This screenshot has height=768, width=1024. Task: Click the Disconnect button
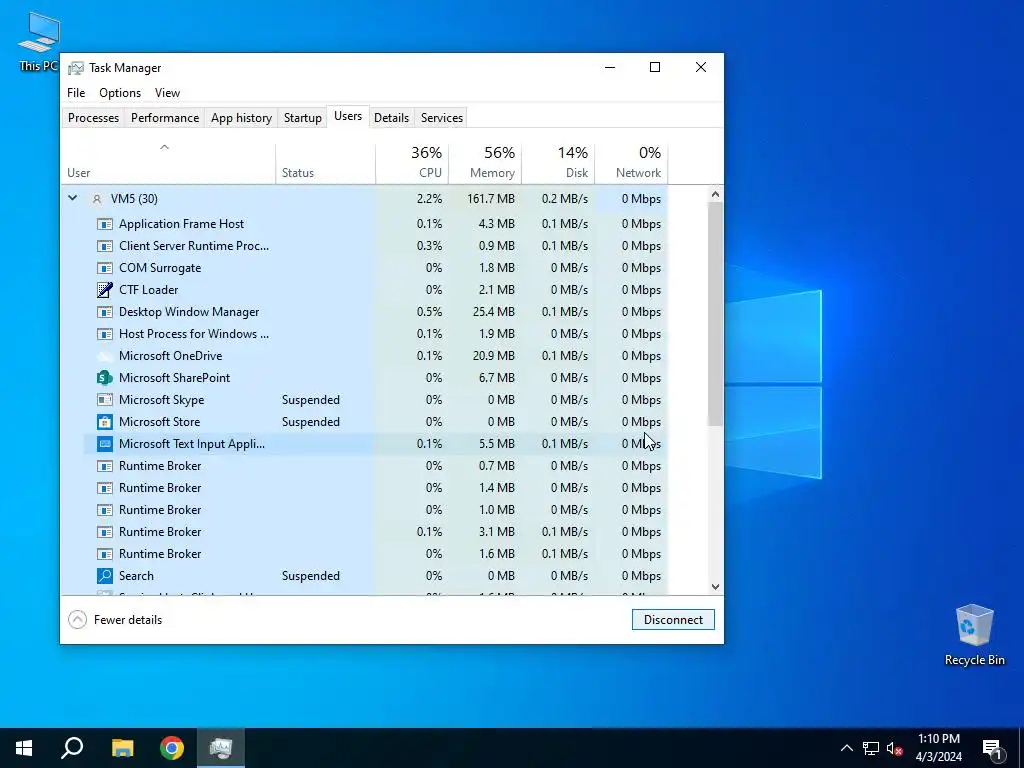[673, 620]
